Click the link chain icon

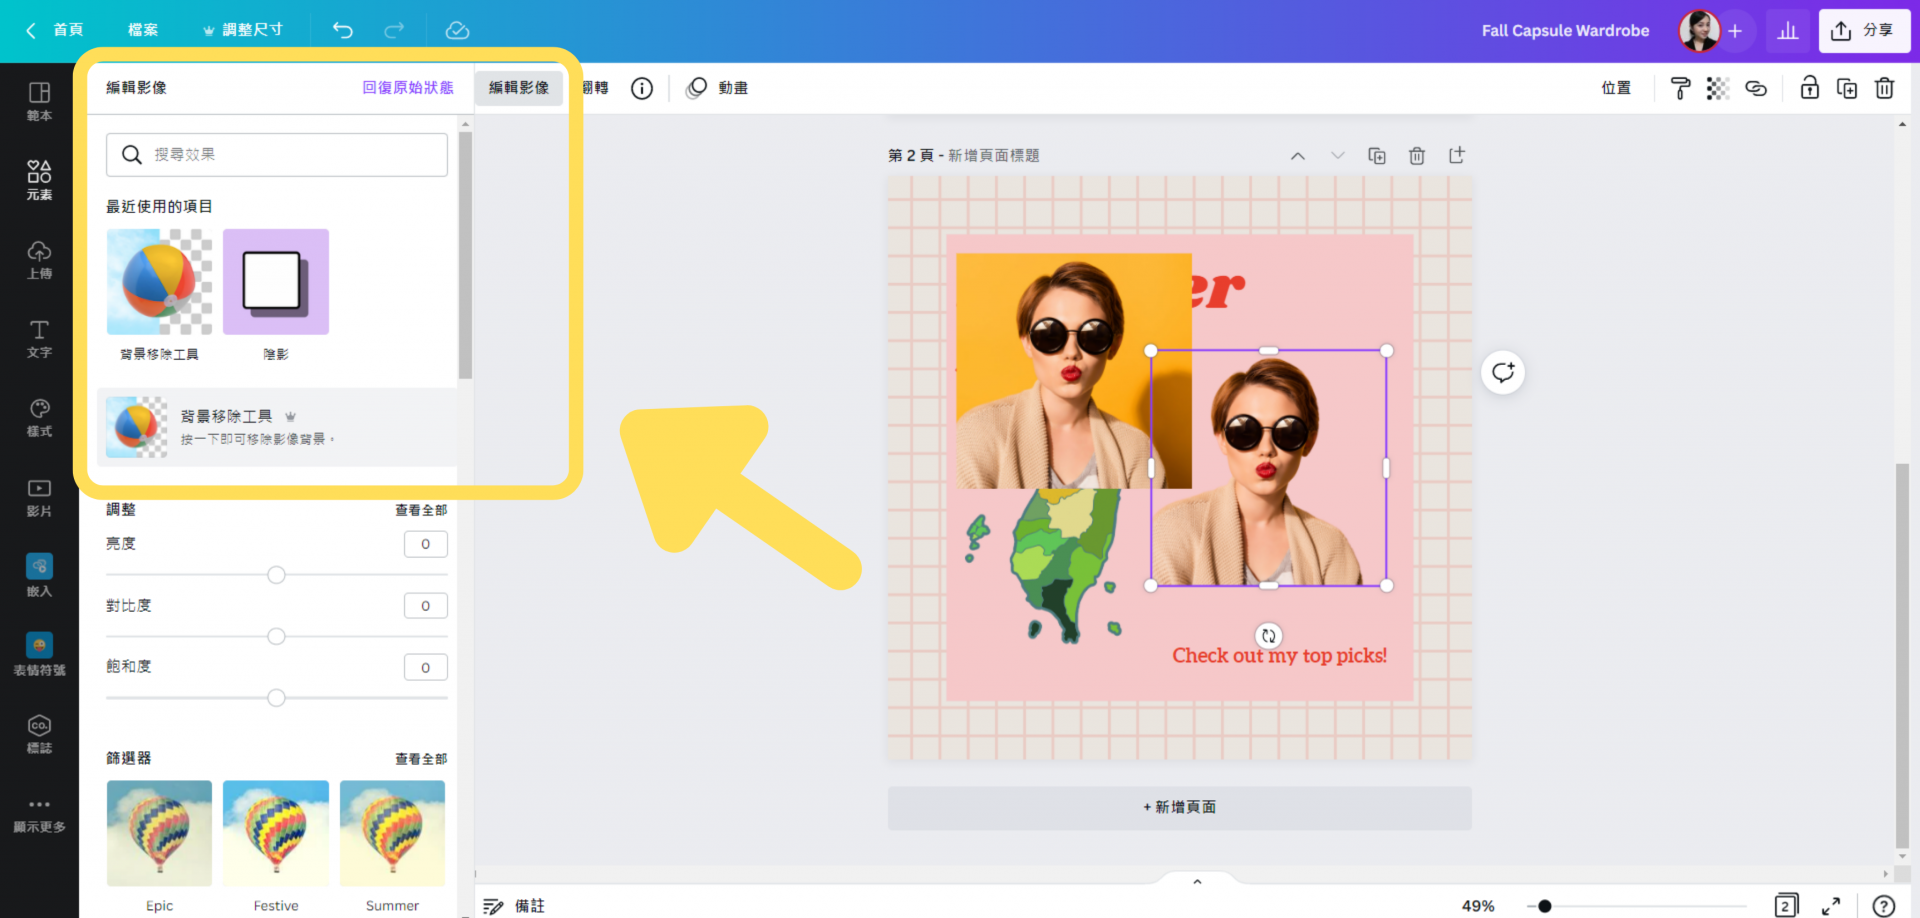(x=1756, y=88)
